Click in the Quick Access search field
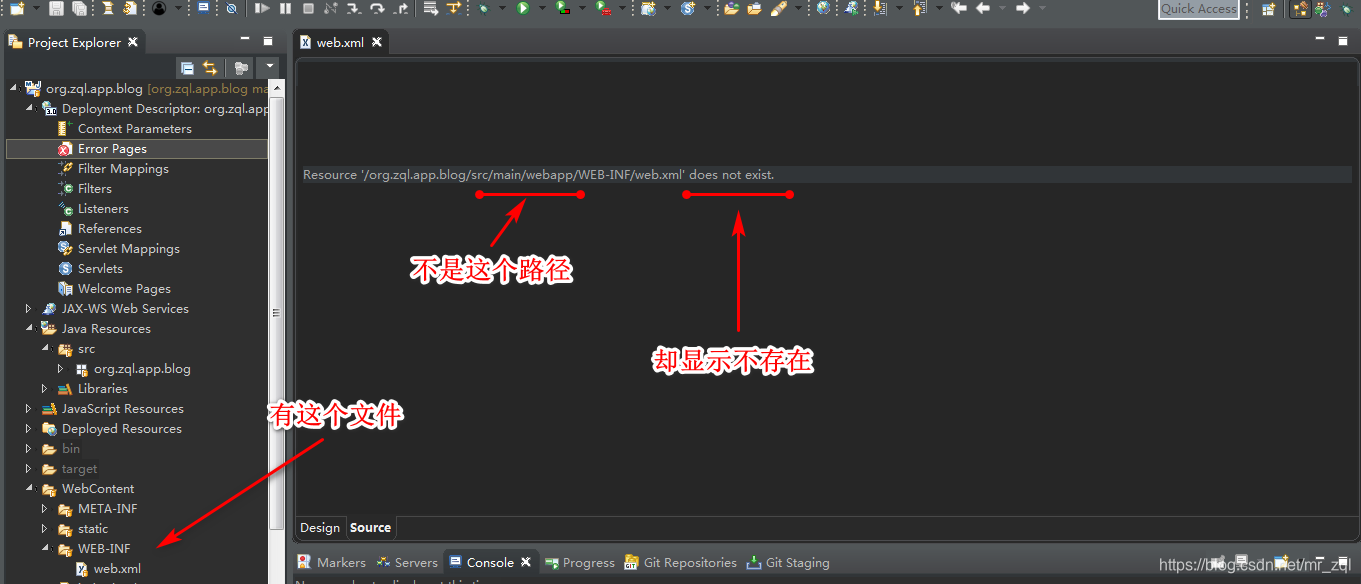The width and height of the screenshot is (1361, 584). click(x=1199, y=9)
